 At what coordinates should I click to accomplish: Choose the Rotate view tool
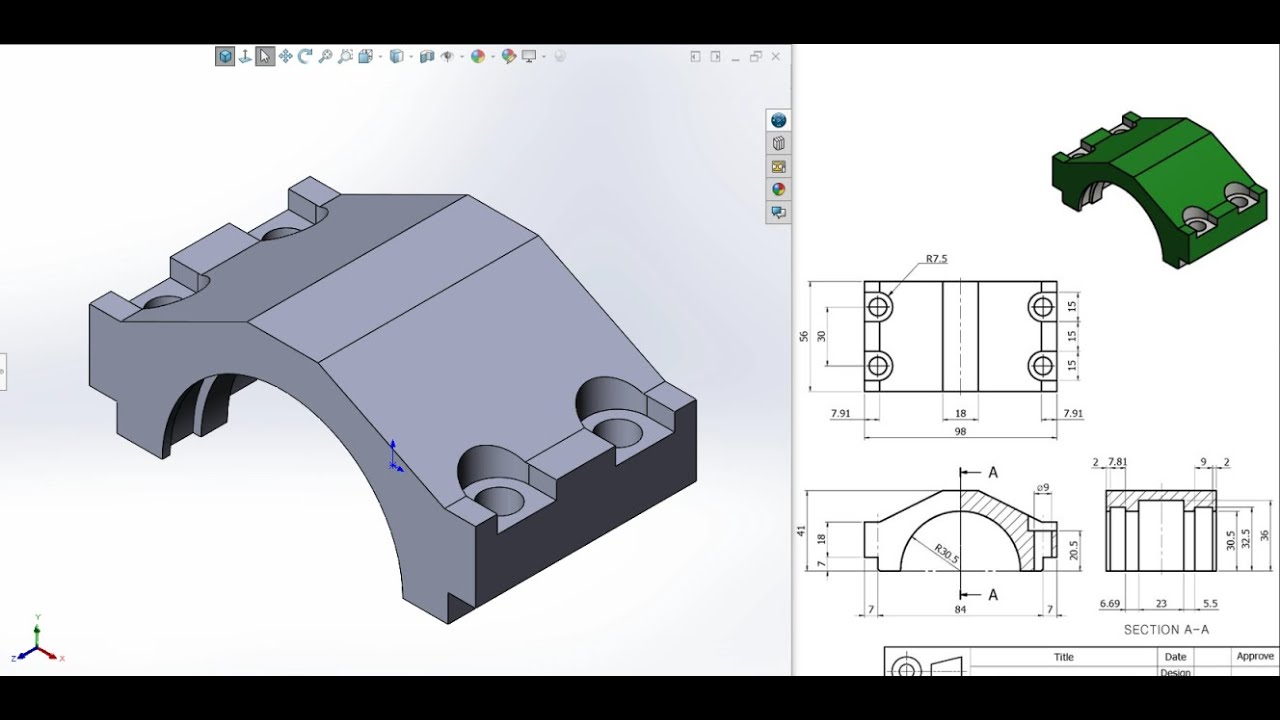(305, 56)
